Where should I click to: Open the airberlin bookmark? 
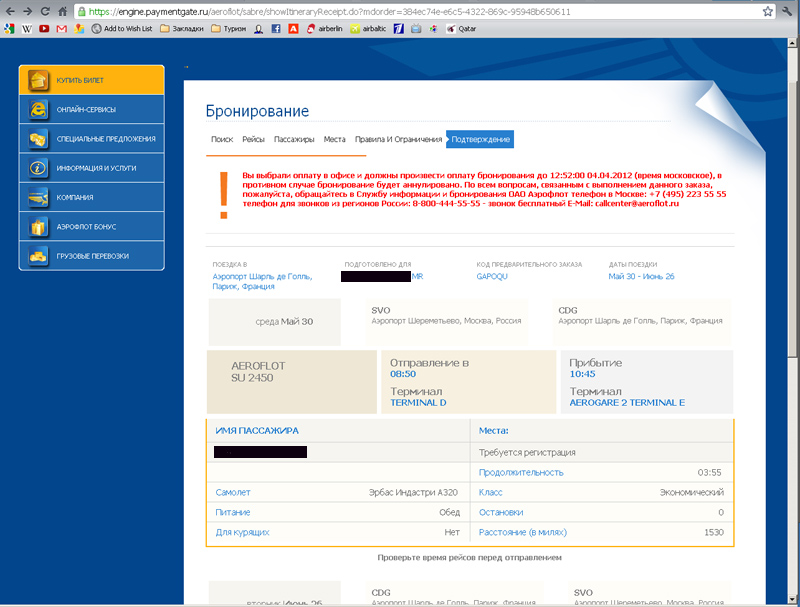tap(324, 29)
